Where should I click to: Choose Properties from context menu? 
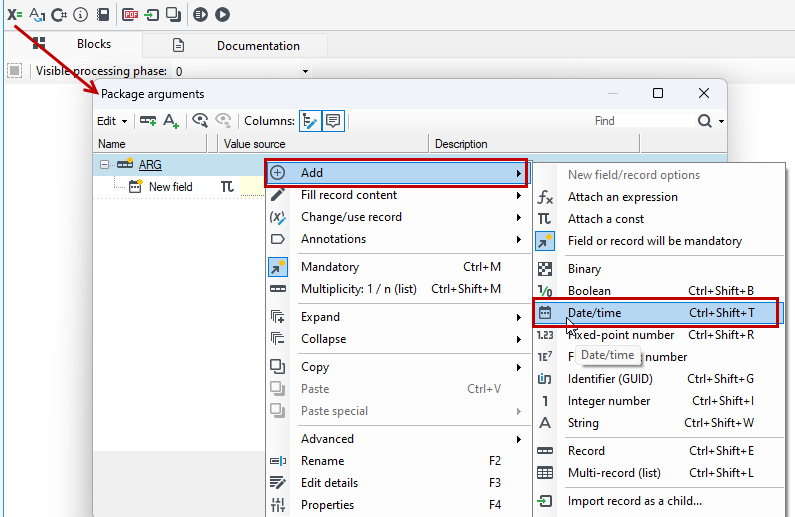click(396, 505)
